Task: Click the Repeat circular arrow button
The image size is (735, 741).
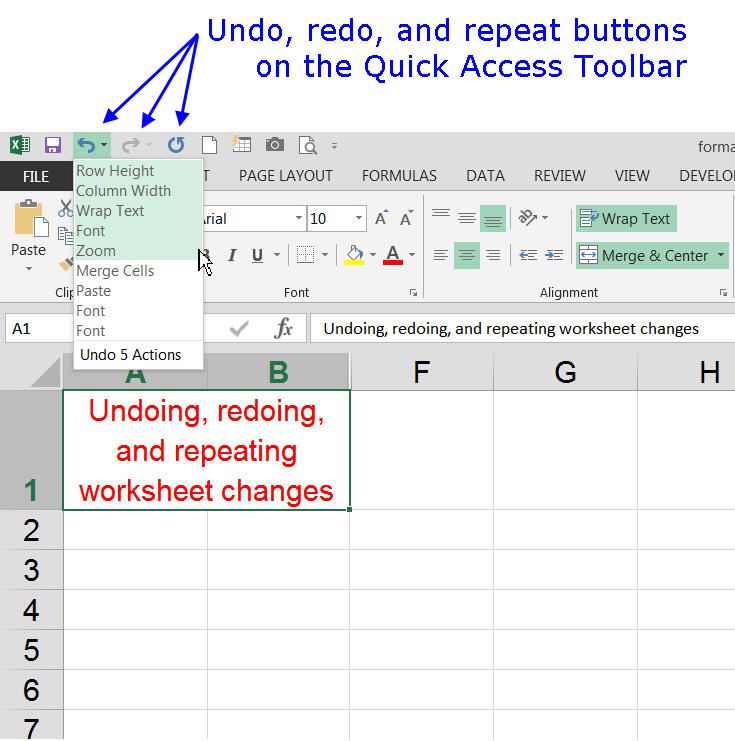Action: [x=176, y=145]
